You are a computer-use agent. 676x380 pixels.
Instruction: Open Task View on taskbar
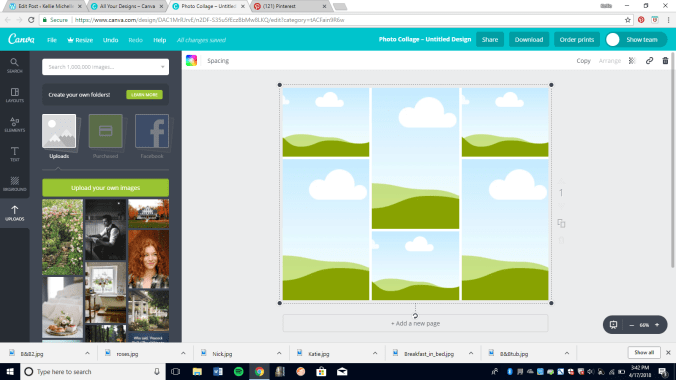click(175, 371)
